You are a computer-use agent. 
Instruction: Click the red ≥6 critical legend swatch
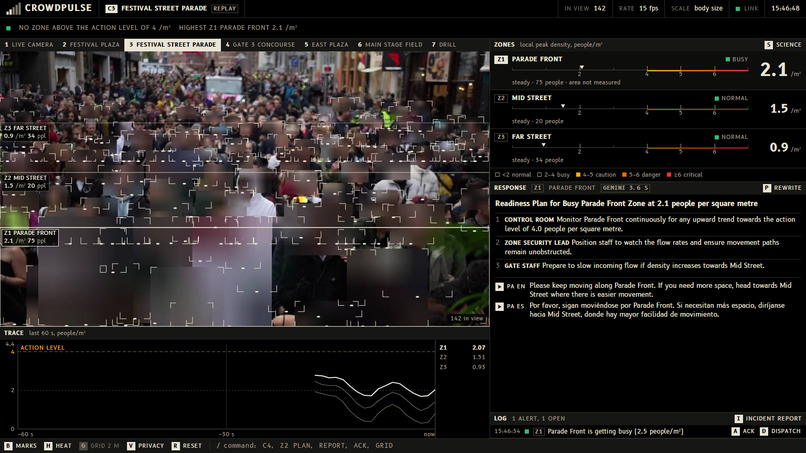669,175
